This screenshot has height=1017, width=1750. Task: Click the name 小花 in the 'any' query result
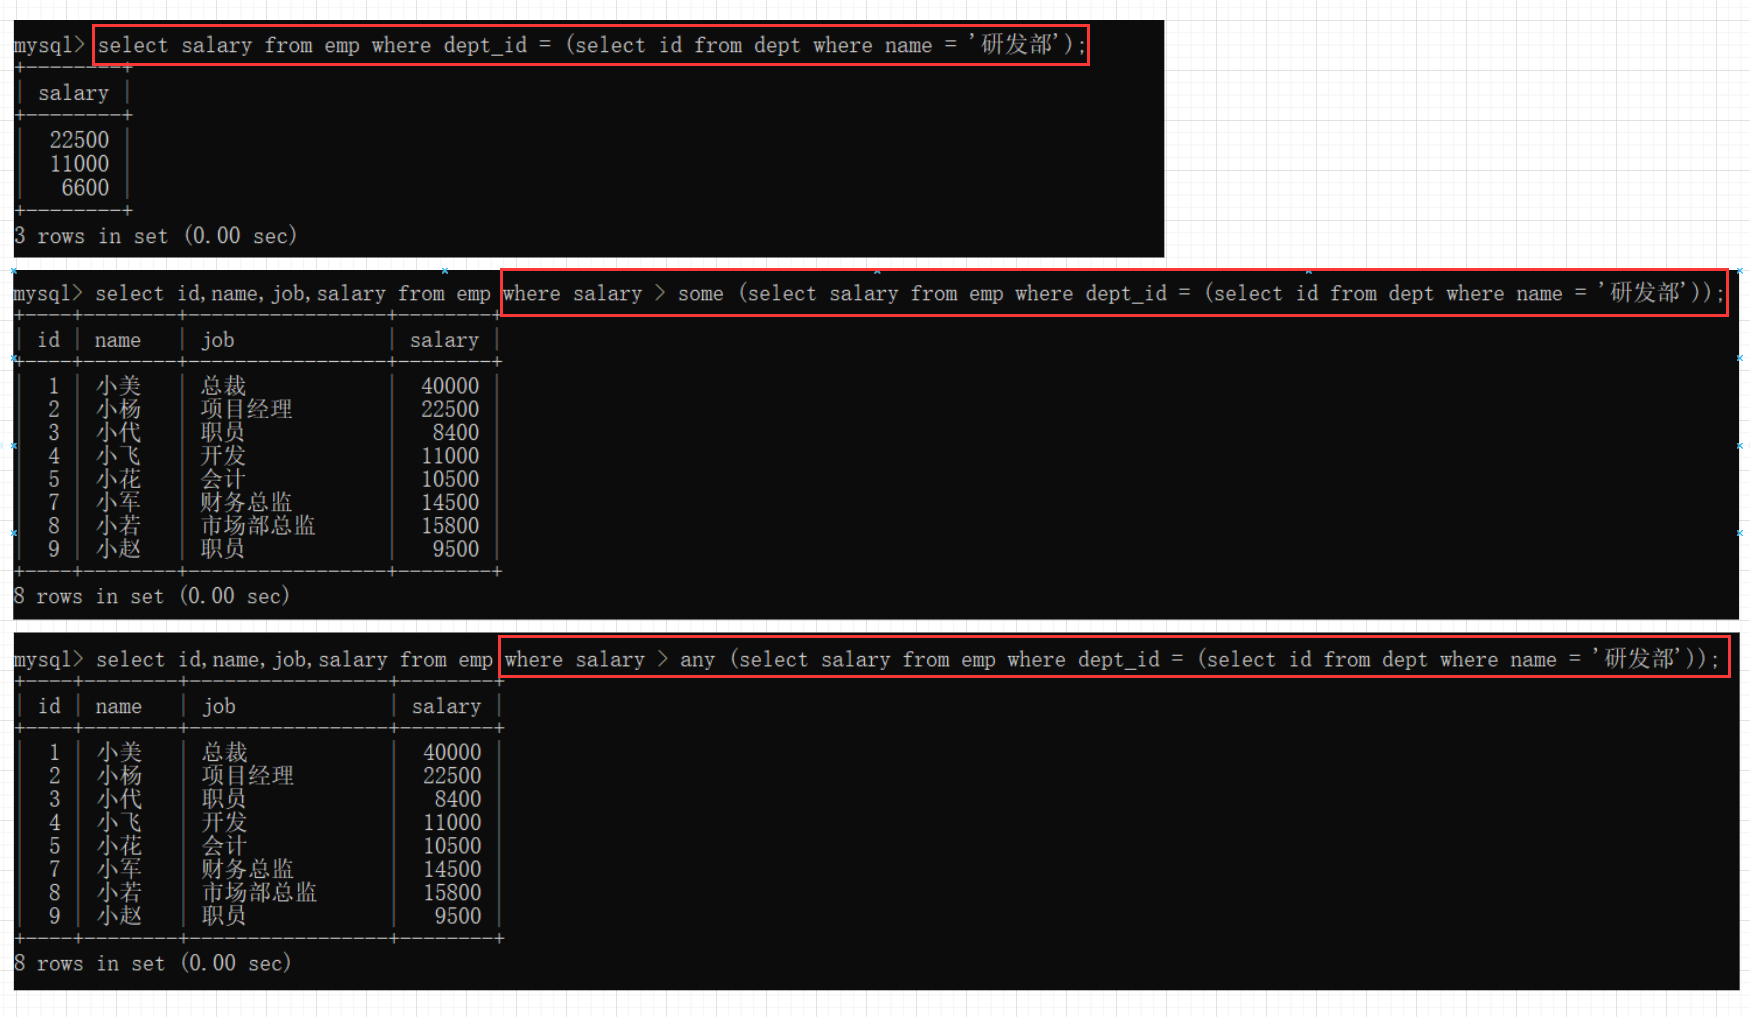coord(120,845)
